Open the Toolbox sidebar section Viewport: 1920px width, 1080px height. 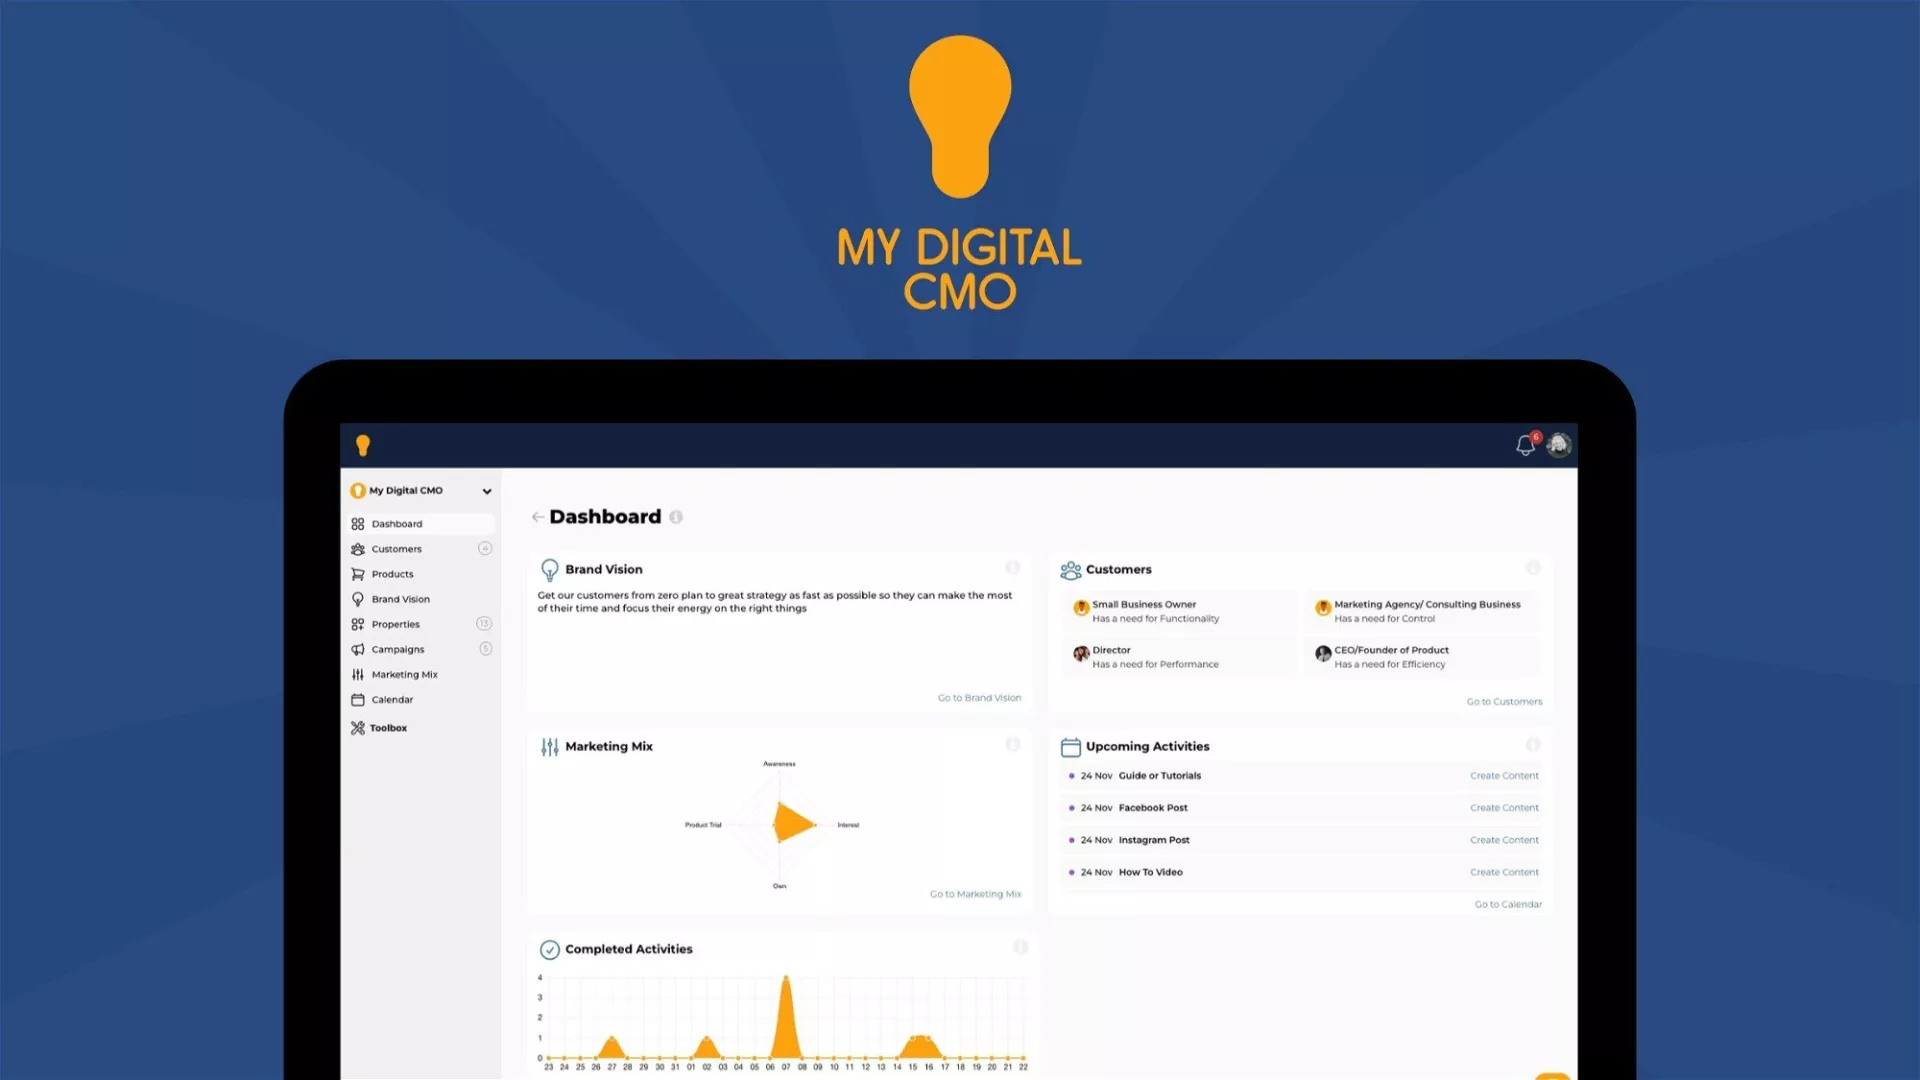pos(388,728)
